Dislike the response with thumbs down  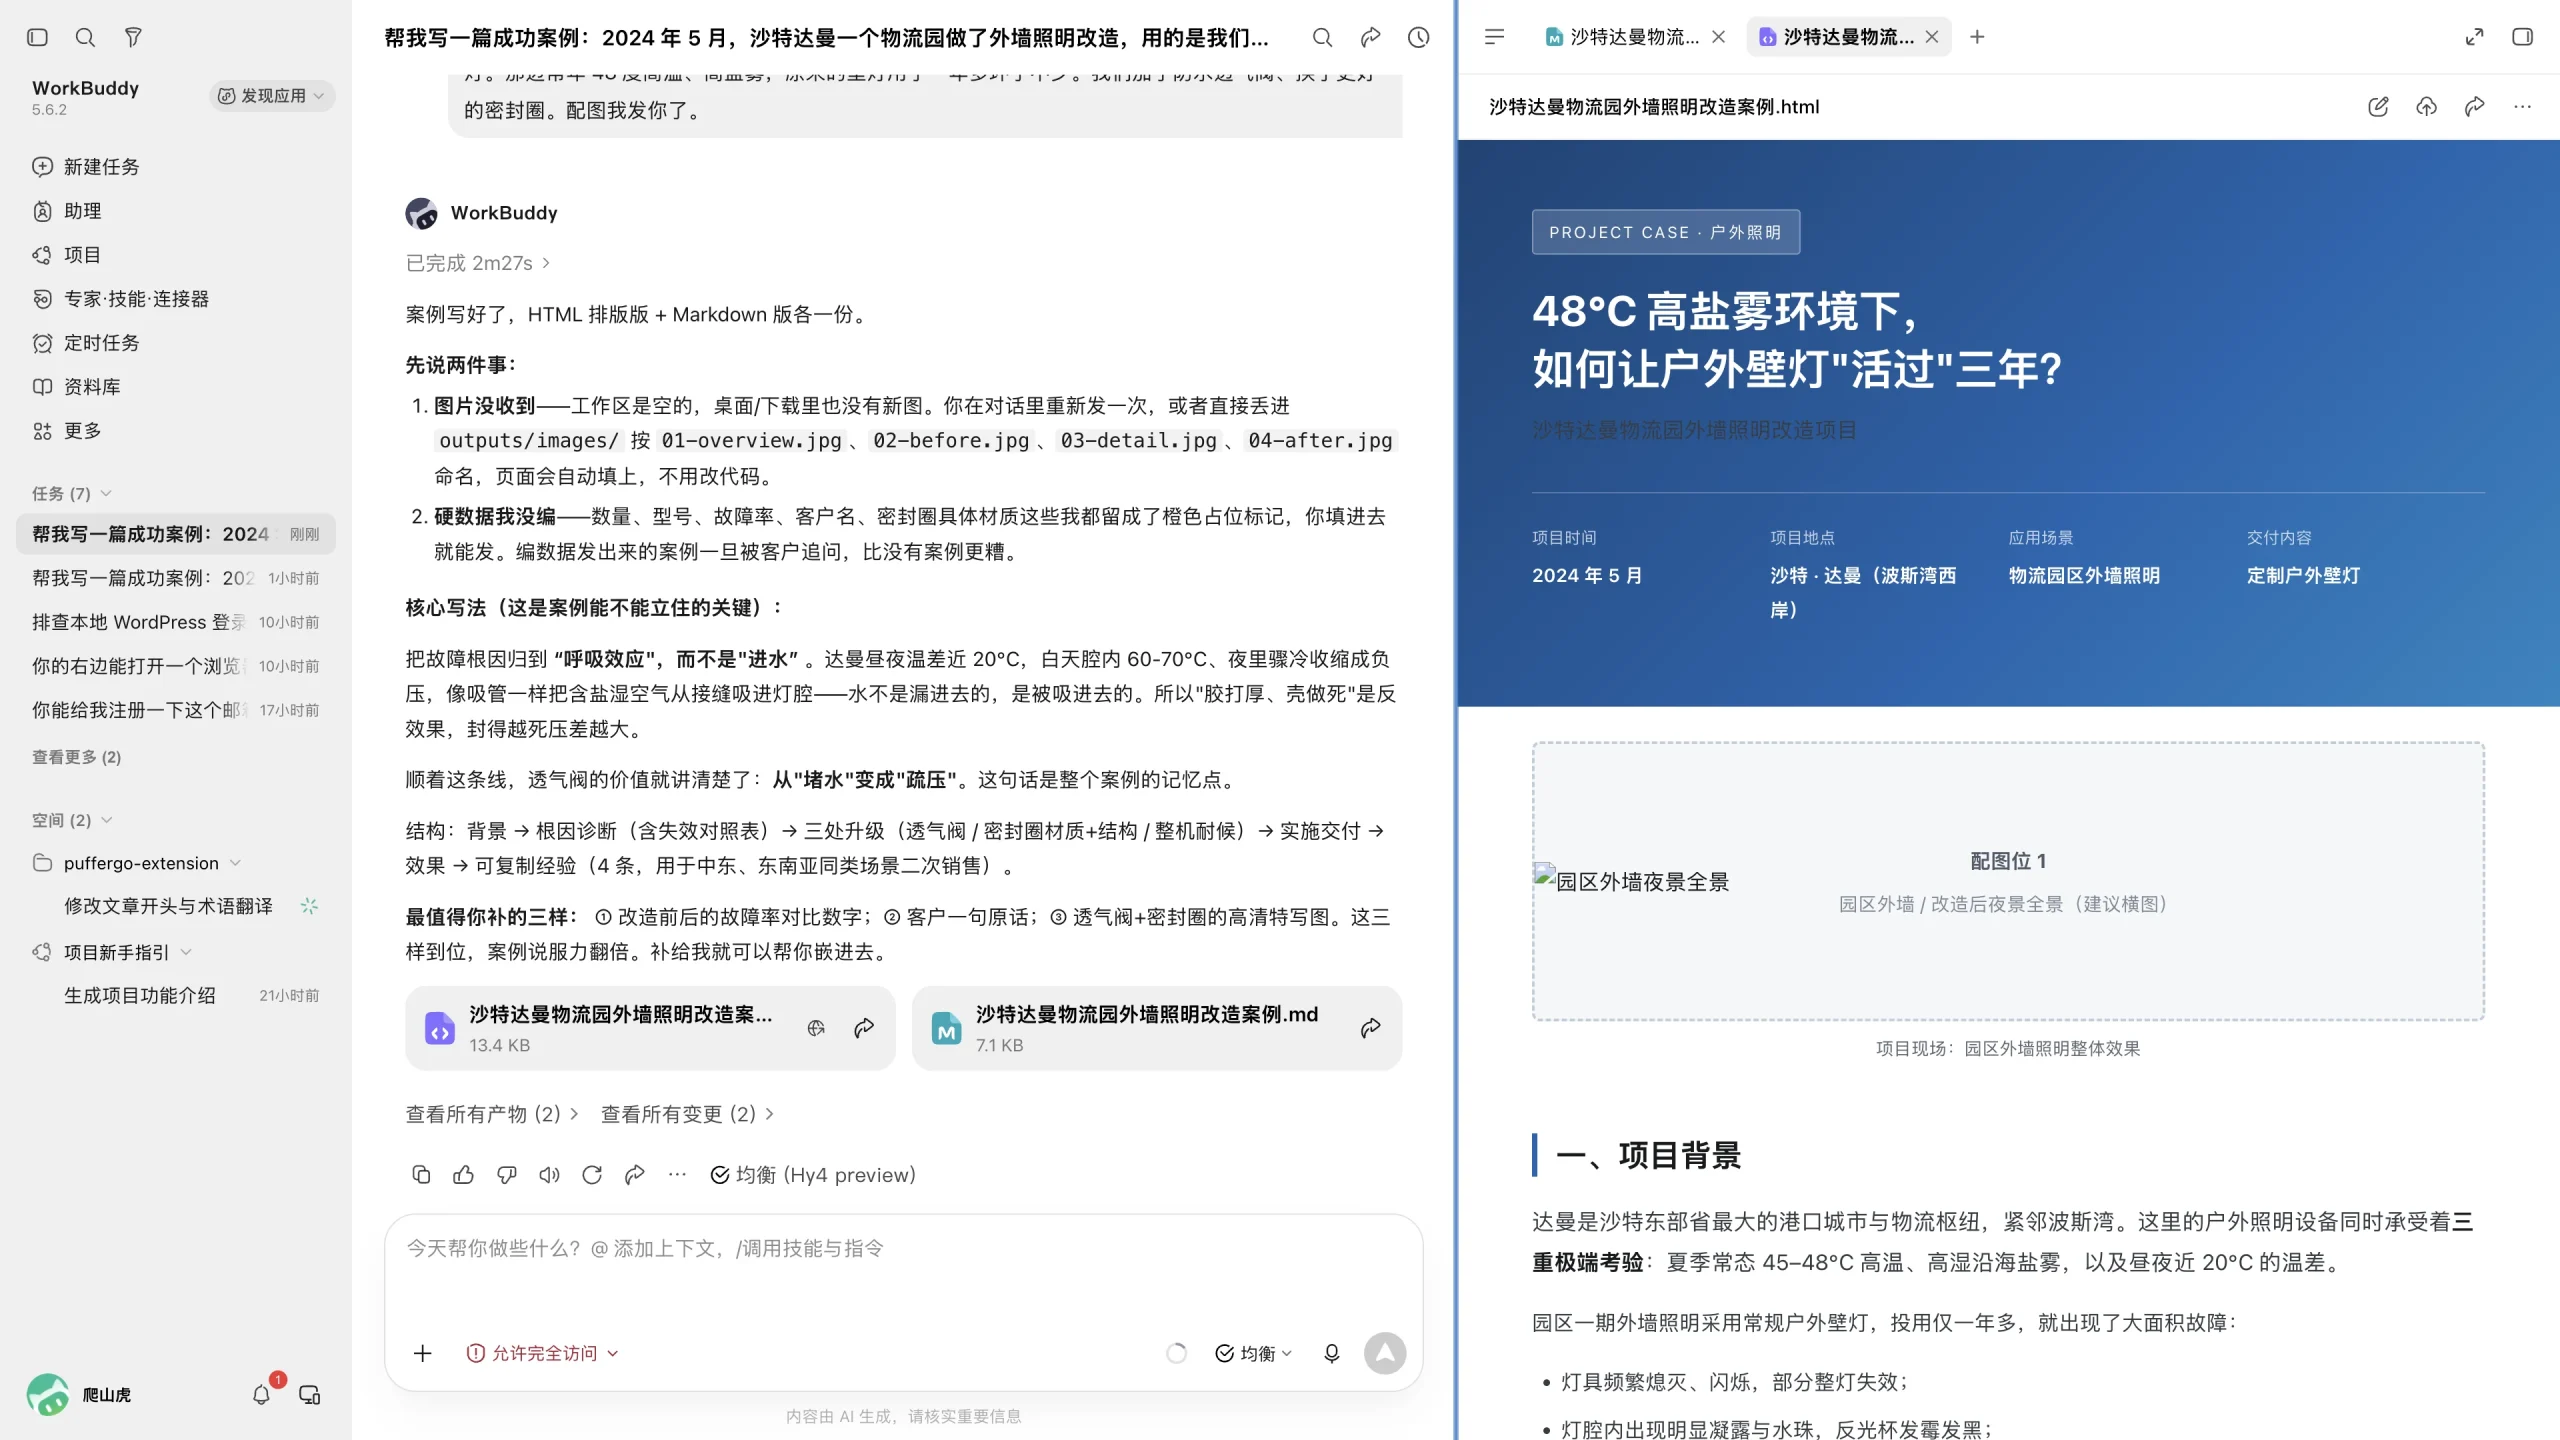point(507,1174)
